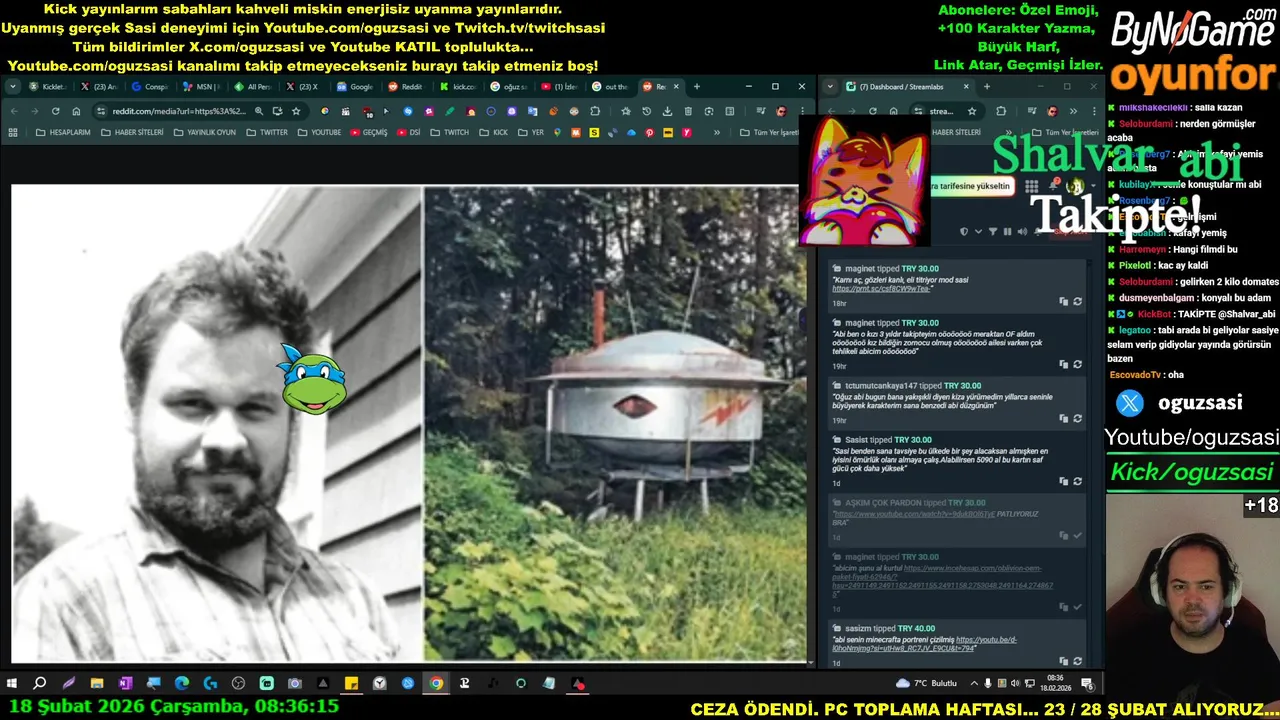Open Chrome three-dot menu in left browser

tap(801, 111)
